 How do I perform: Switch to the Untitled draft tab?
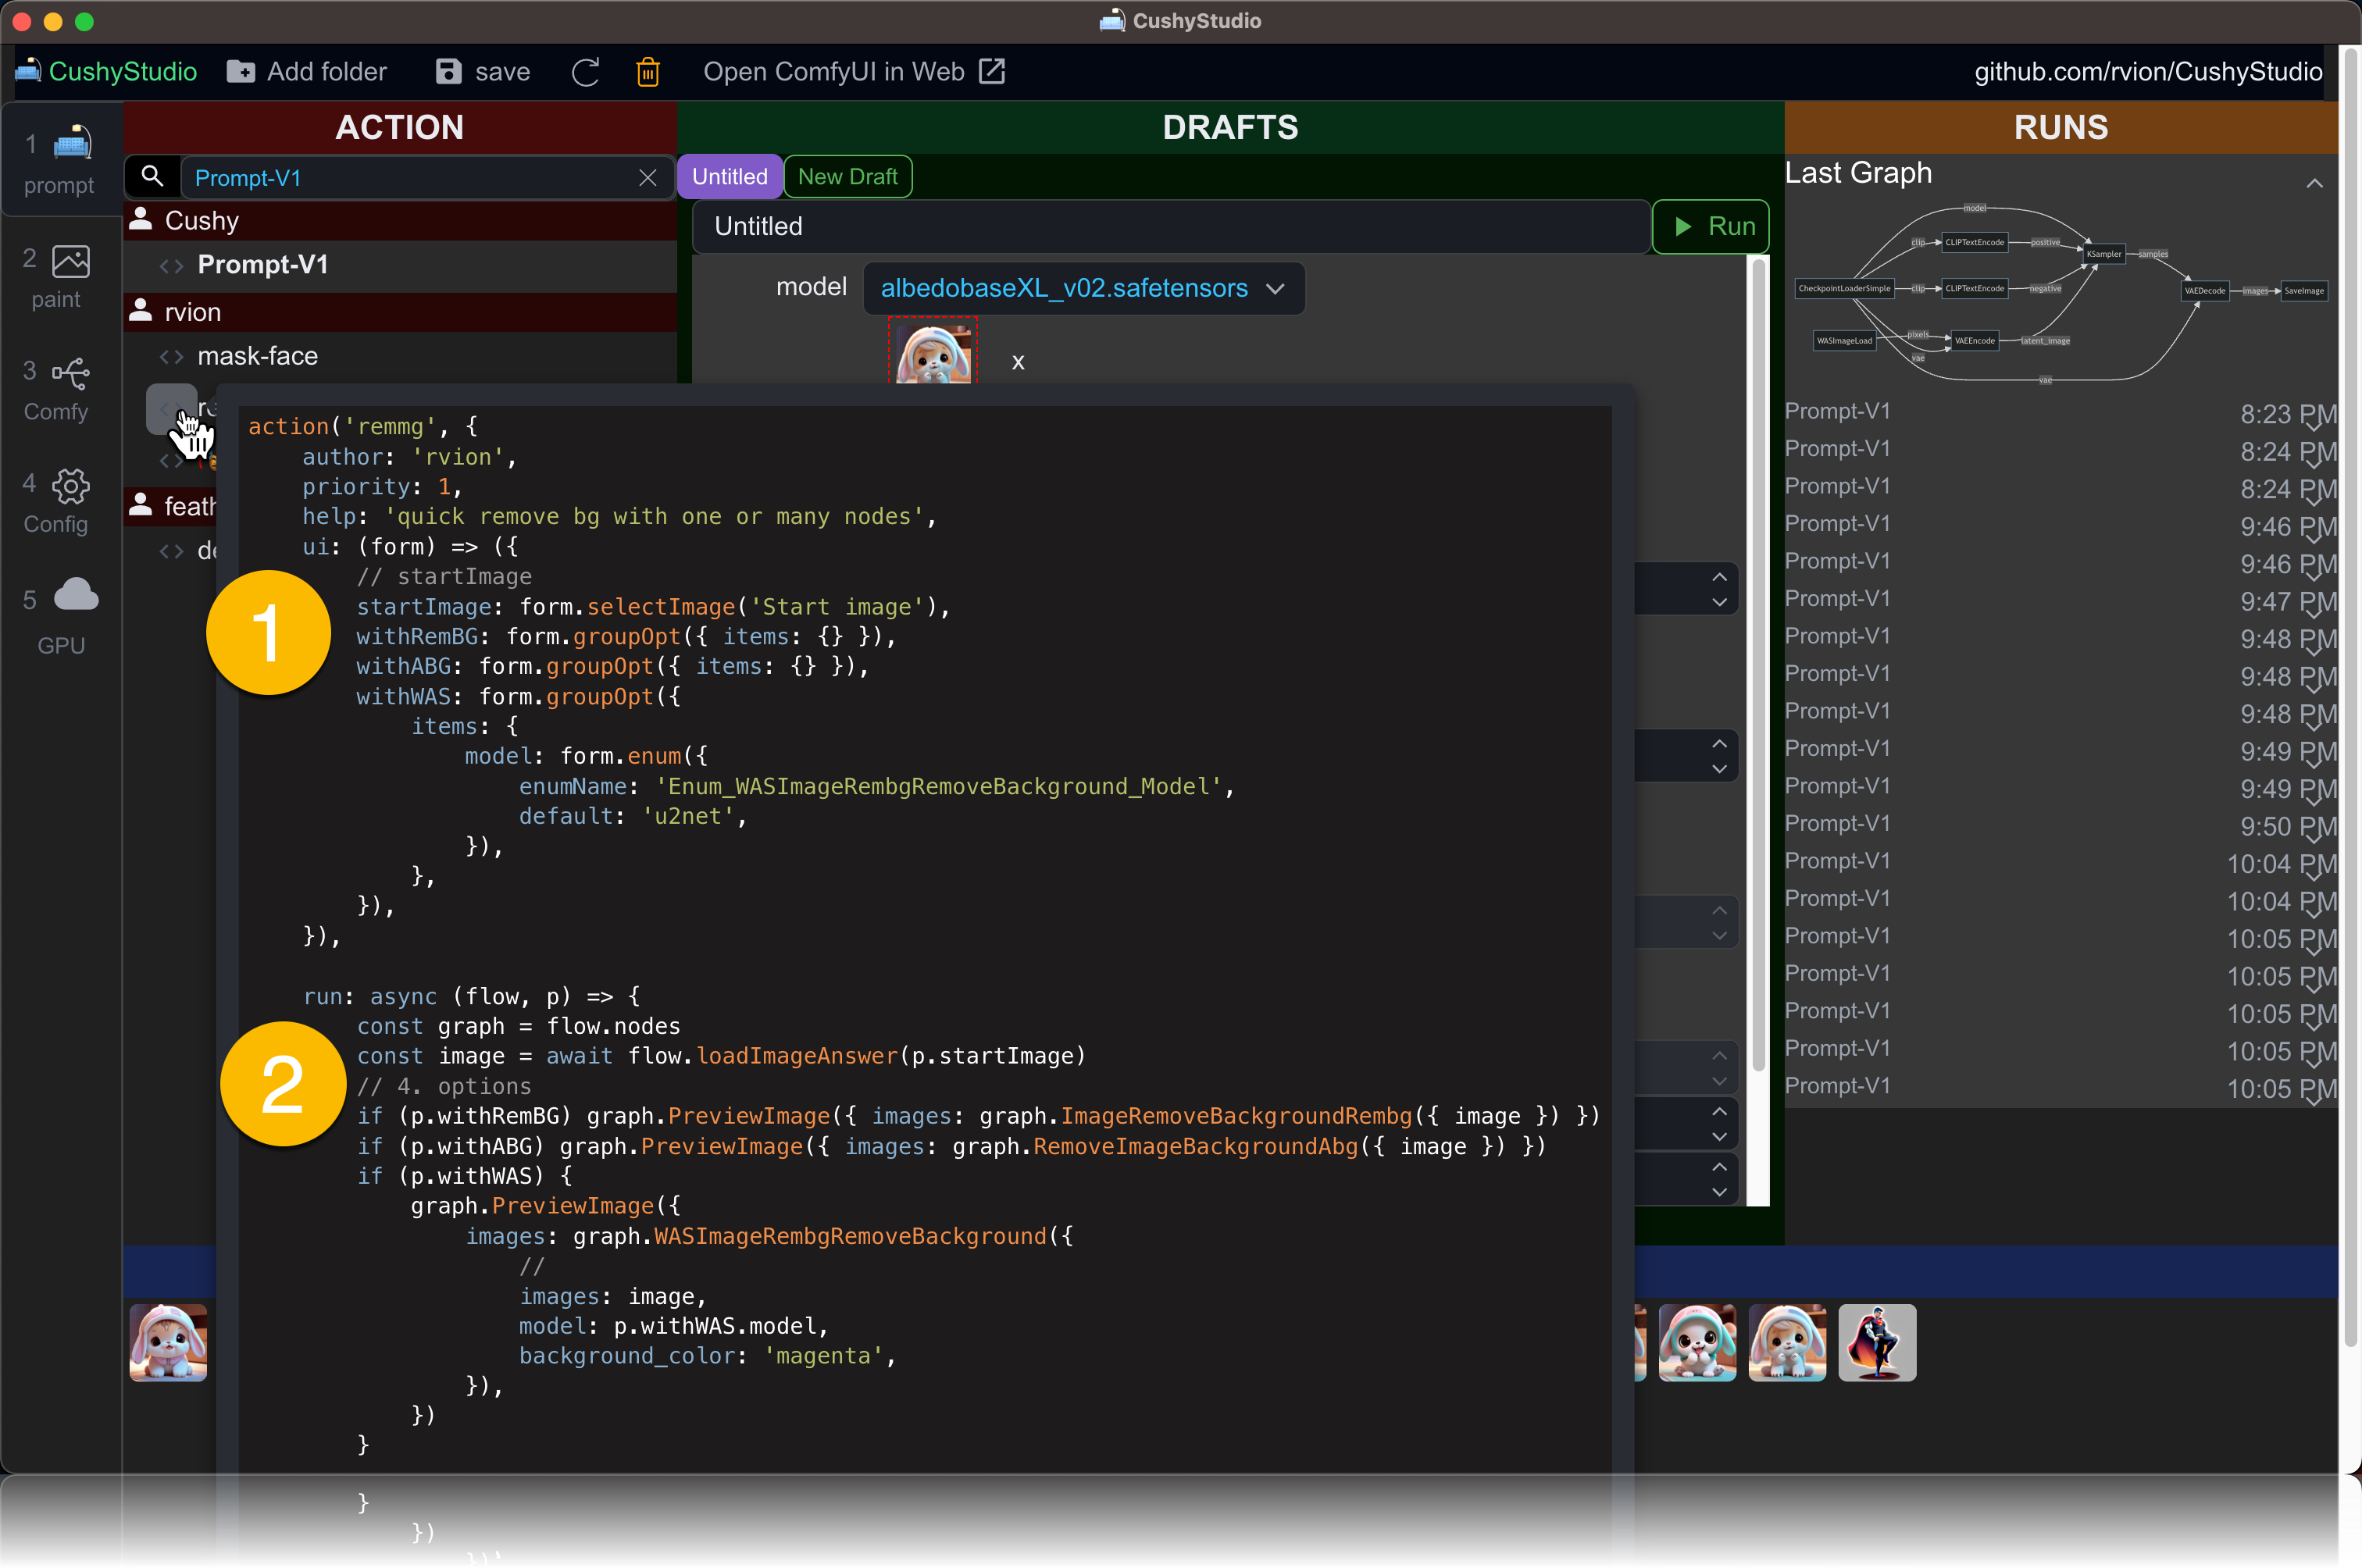729,177
